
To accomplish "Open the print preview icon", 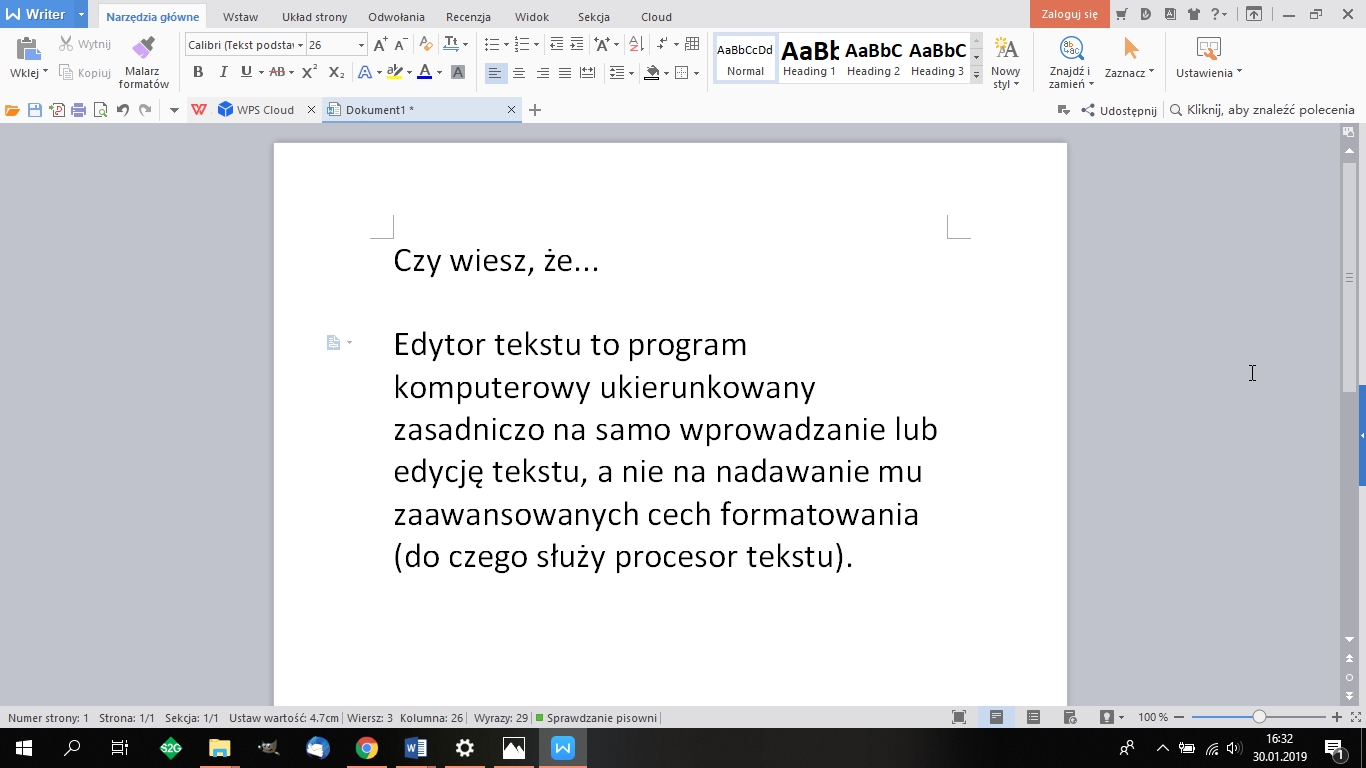I will coord(99,110).
